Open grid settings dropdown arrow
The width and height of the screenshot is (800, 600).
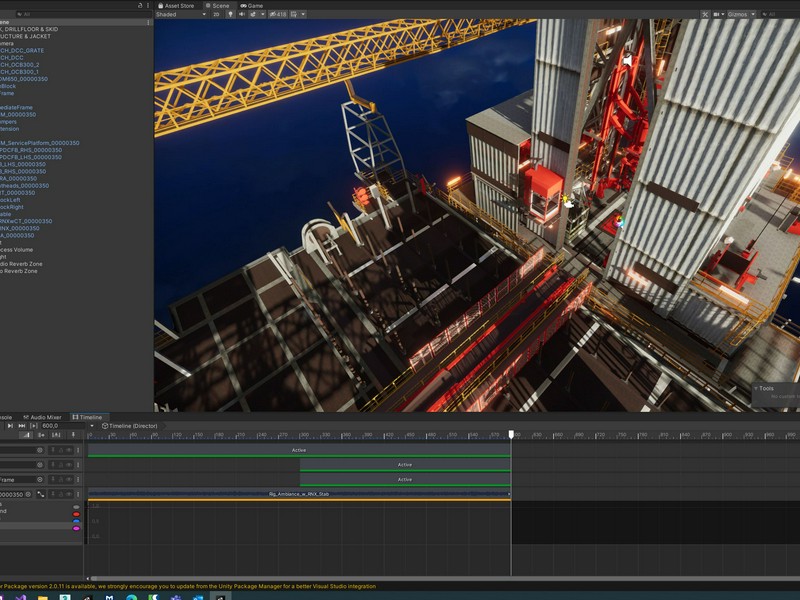(303, 14)
